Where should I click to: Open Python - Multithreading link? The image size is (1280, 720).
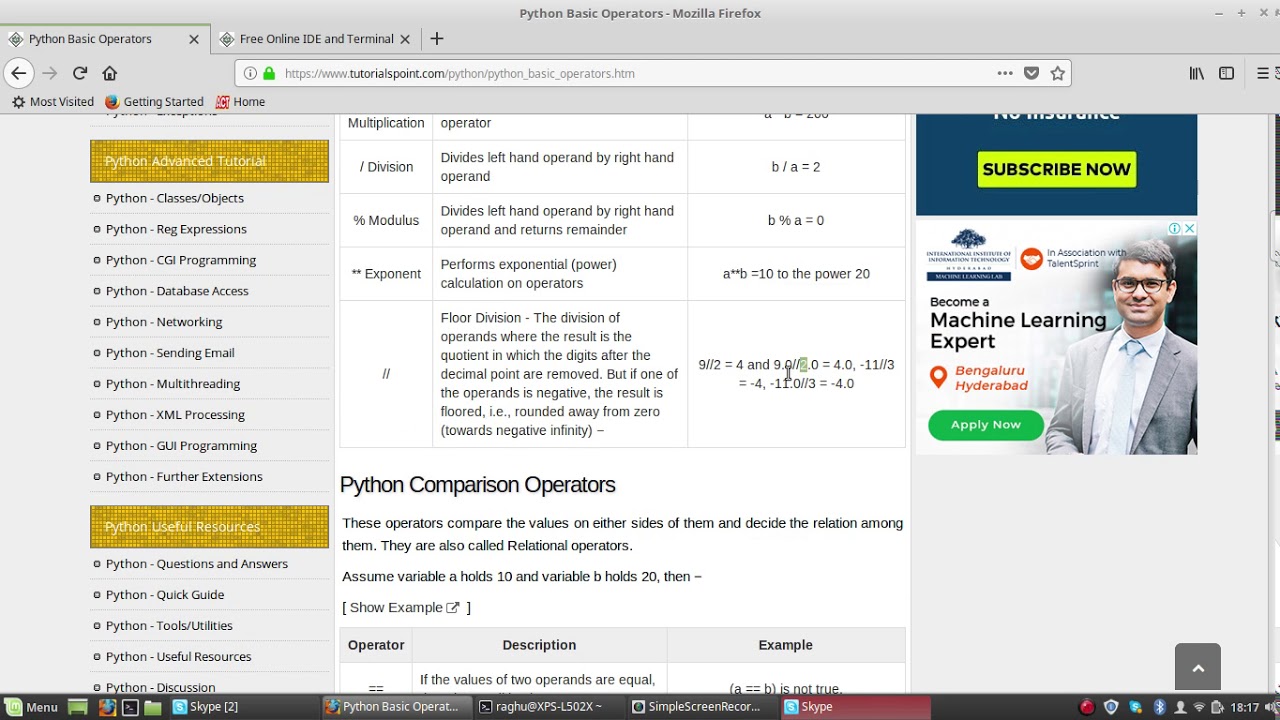pos(173,384)
